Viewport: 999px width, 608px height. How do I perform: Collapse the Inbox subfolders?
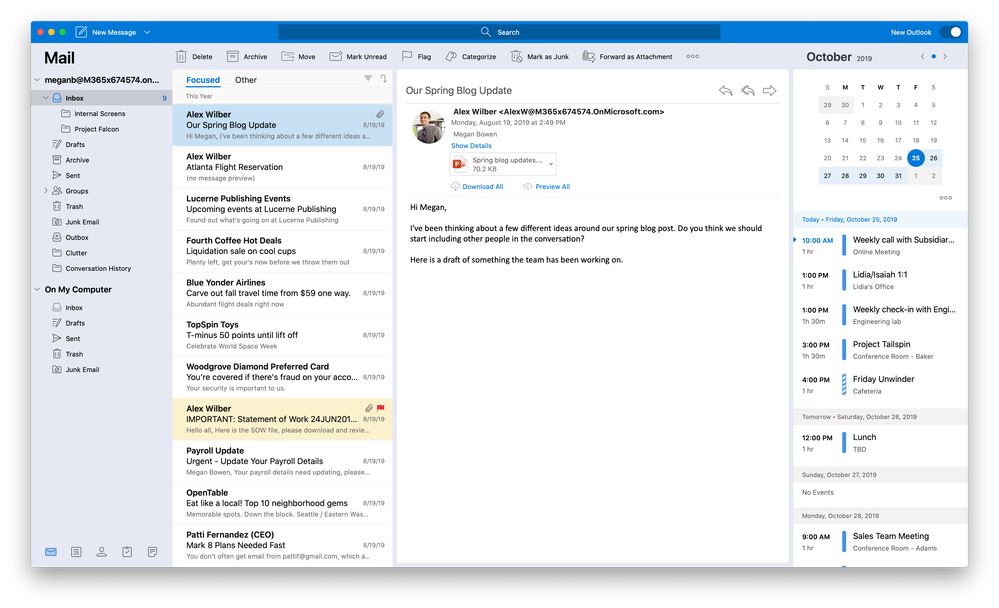(x=46, y=98)
